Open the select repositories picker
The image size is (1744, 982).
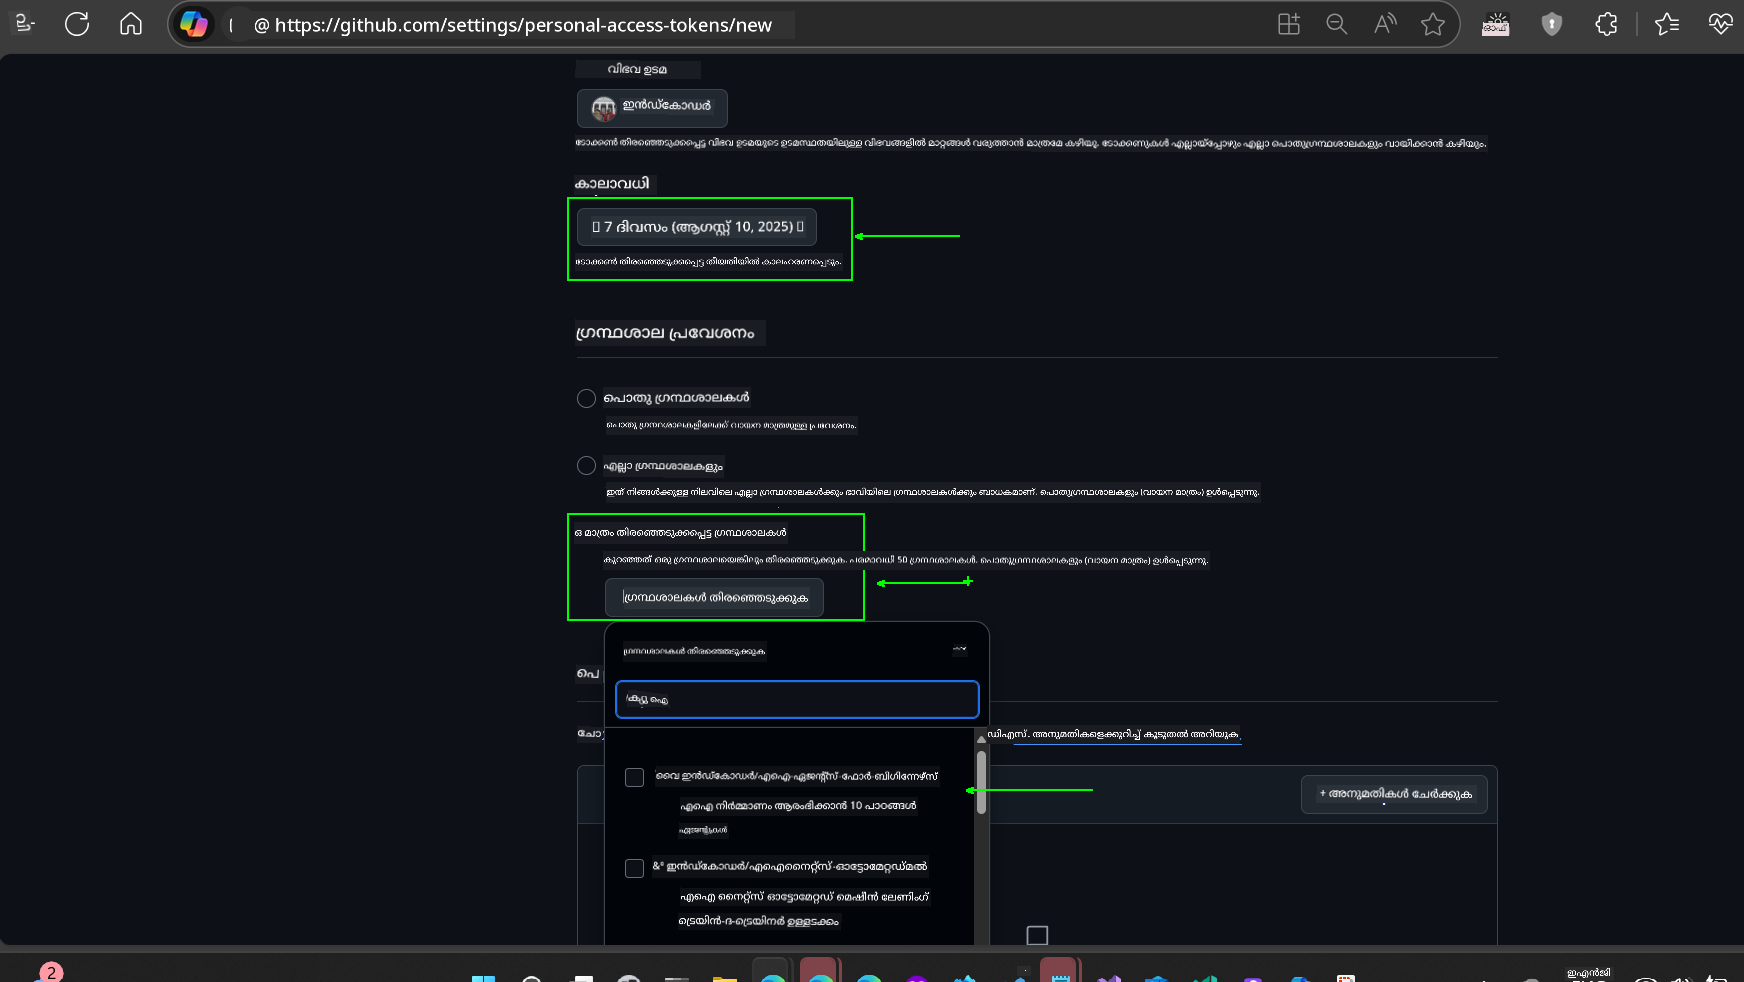pyautogui.click(x=714, y=597)
